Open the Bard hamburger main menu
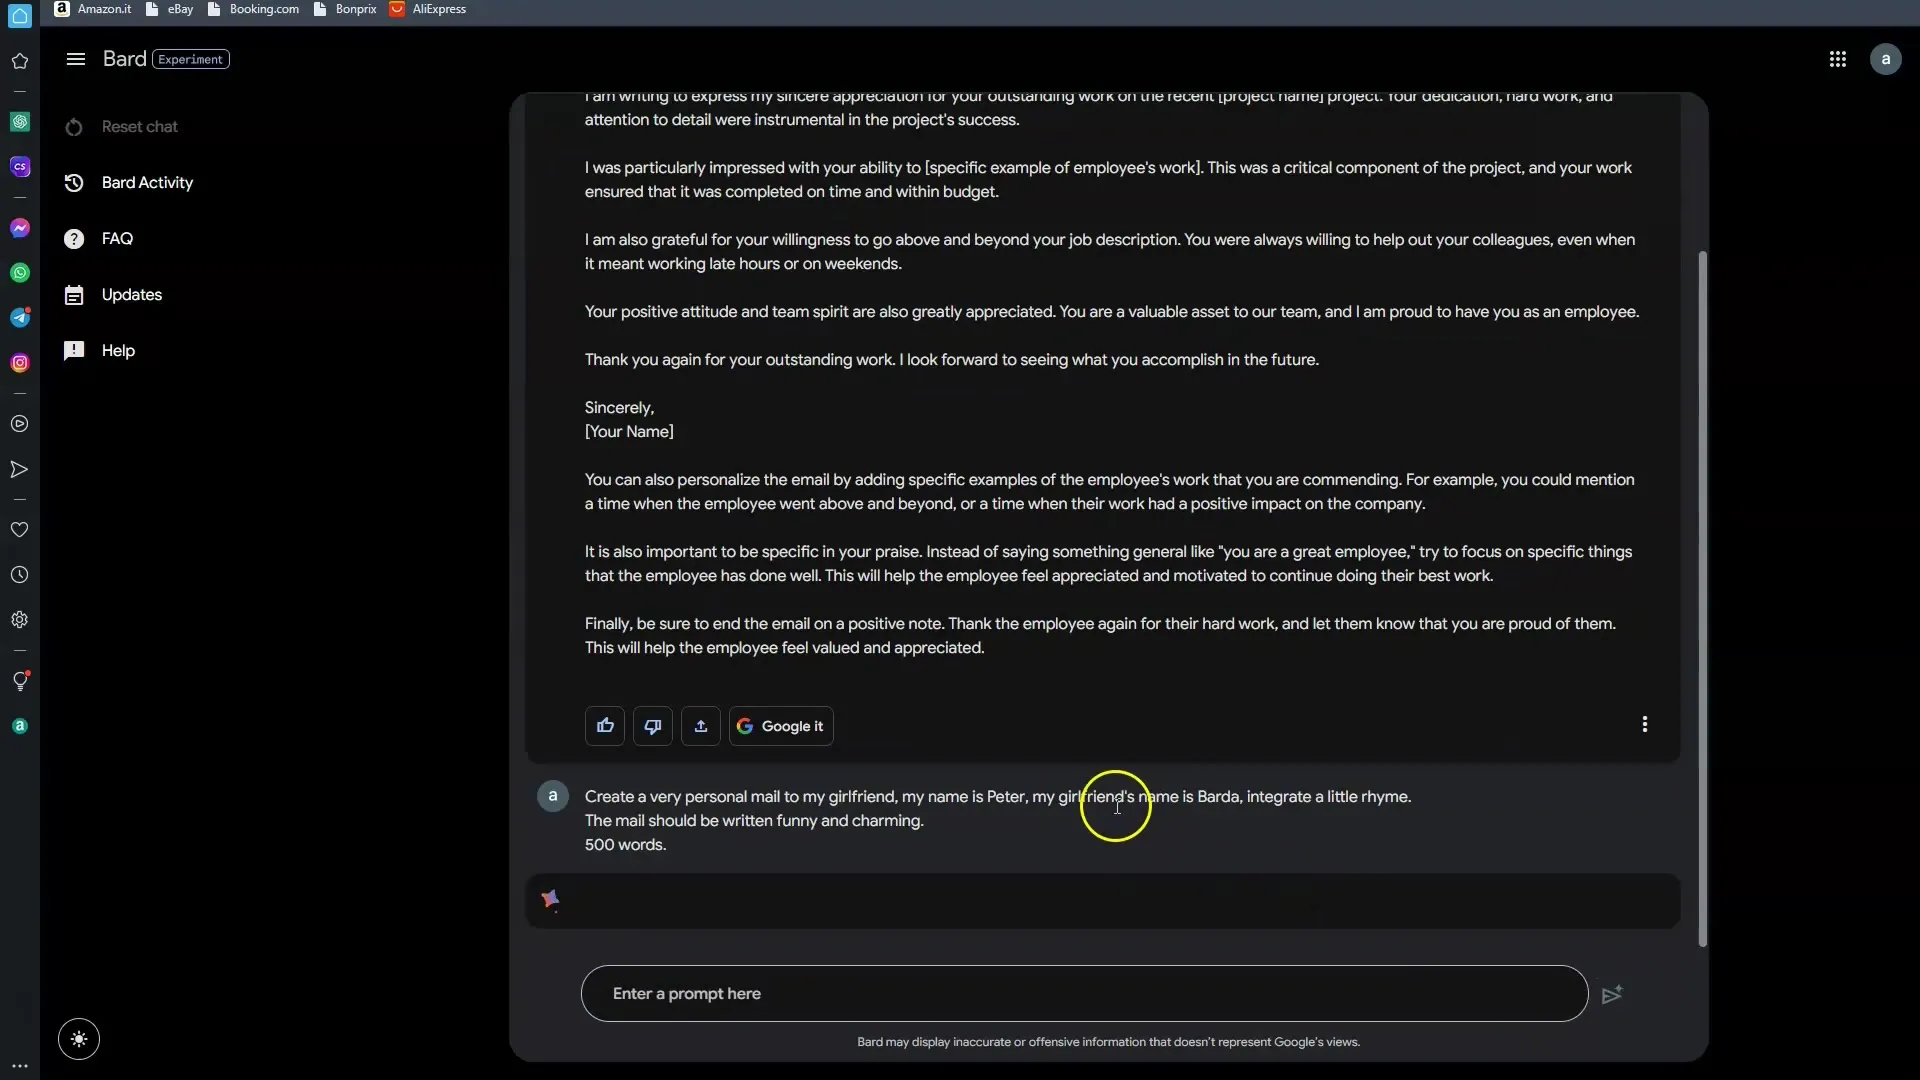This screenshot has height=1080, width=1920. tap(75, 59)
